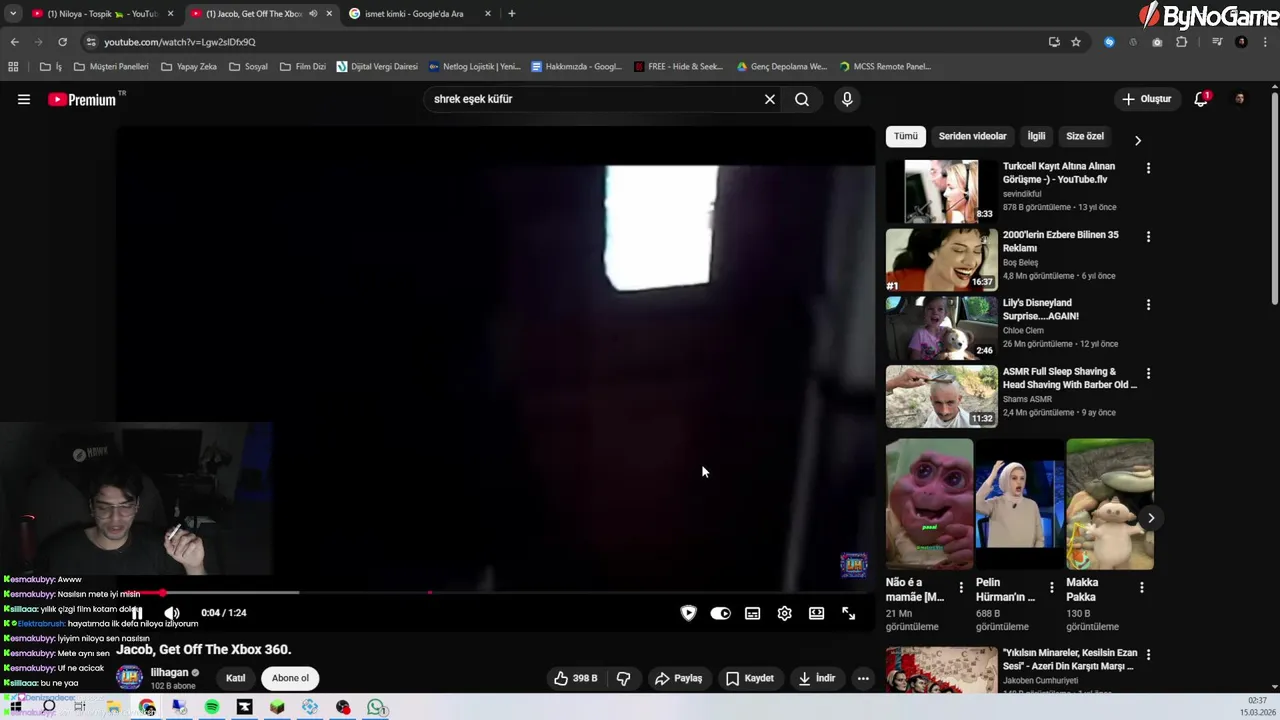The width and height of the screenshot is (1280, 720).
Task: Open media control icon in Chrome toolbar
Action: point(1217,42)
